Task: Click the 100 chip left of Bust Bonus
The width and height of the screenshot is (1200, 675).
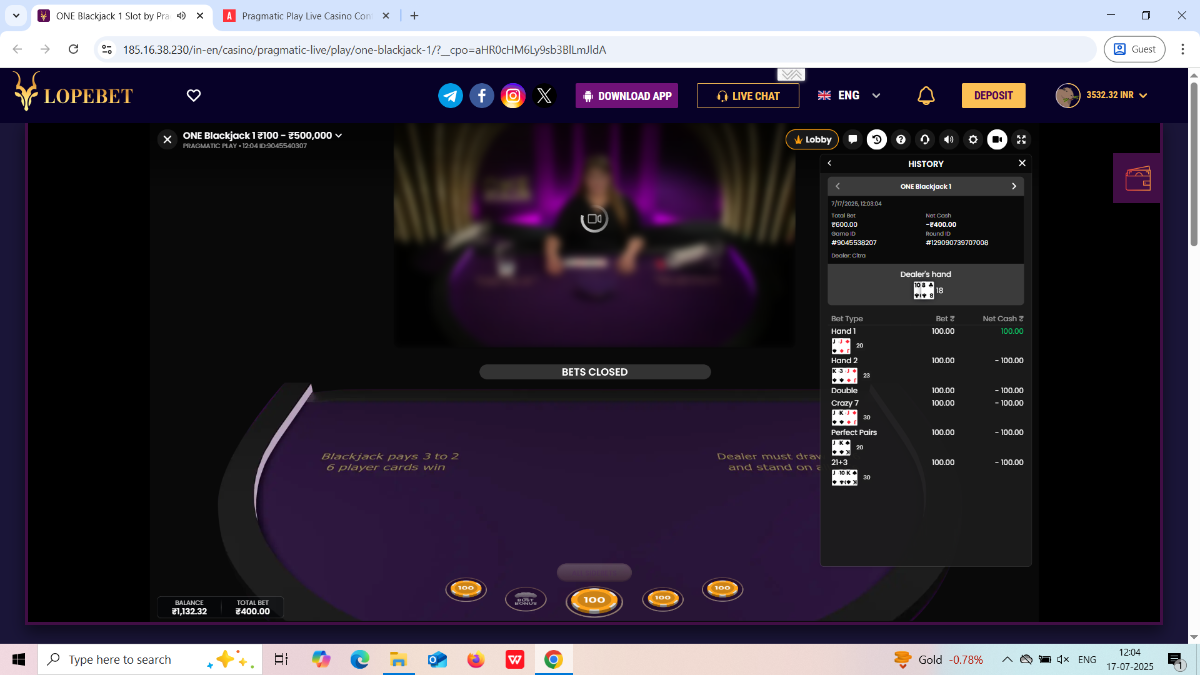Action: (465, 590)
